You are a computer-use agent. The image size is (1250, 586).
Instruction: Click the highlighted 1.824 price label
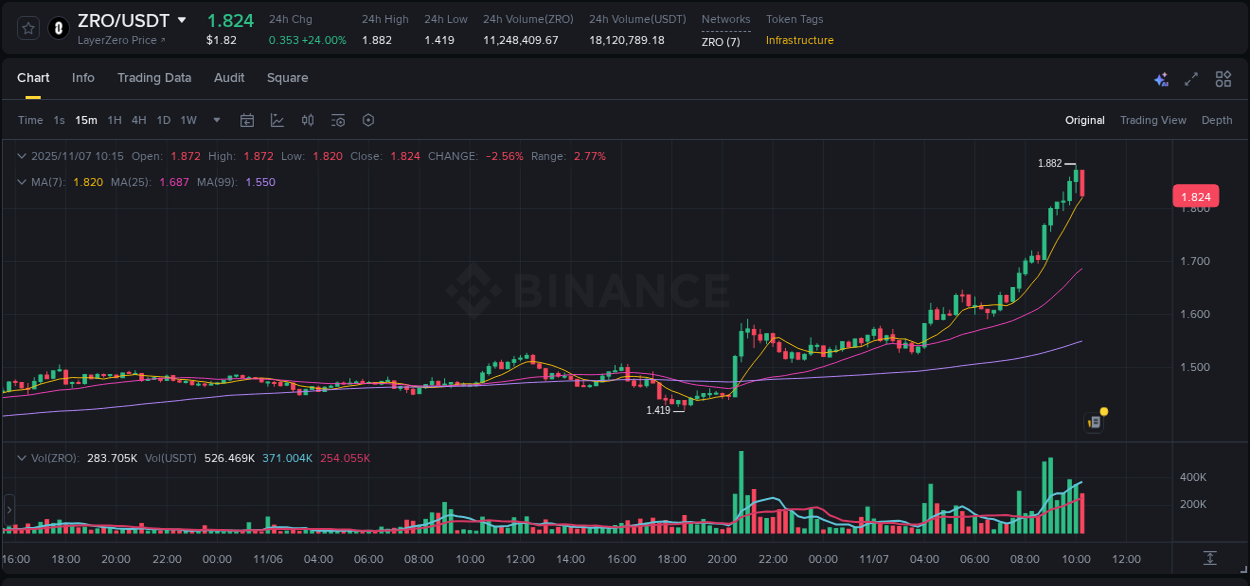[1196, 196]
